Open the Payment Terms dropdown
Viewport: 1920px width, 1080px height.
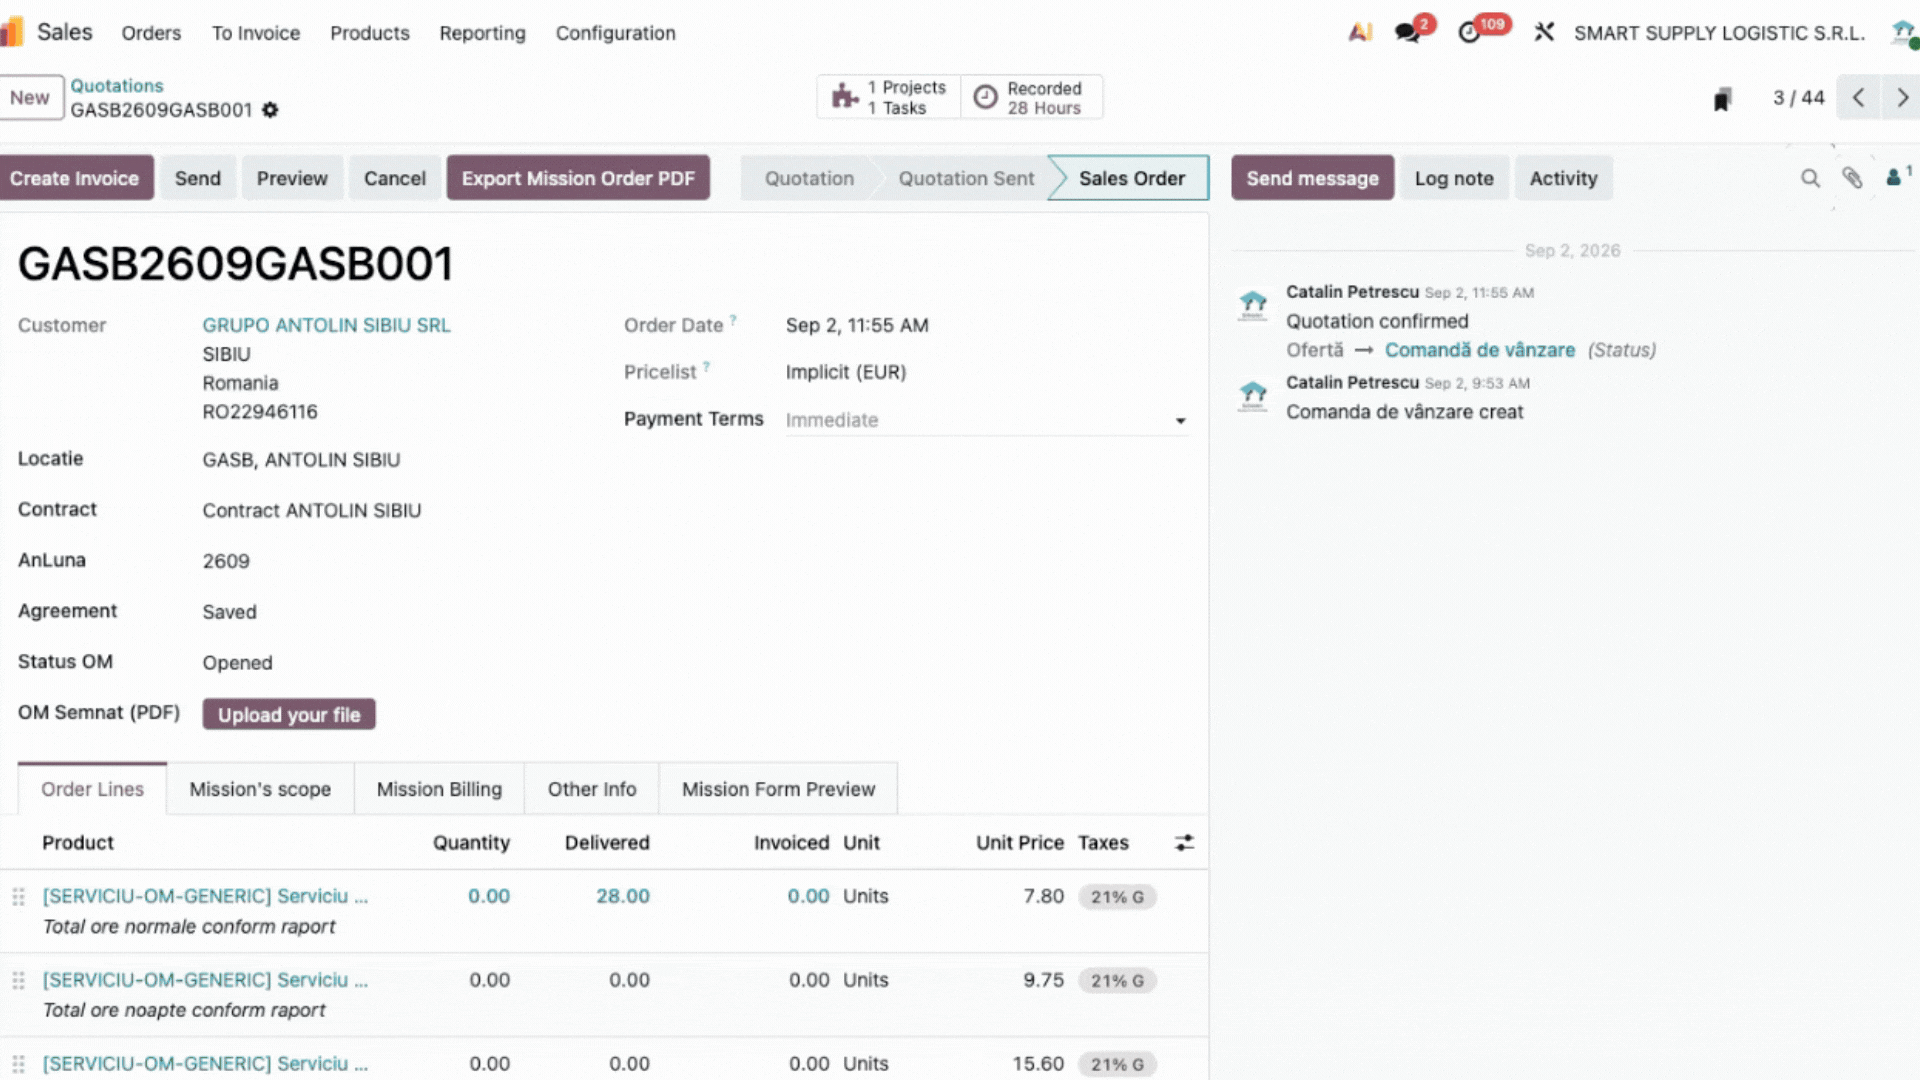pos(986,420)
